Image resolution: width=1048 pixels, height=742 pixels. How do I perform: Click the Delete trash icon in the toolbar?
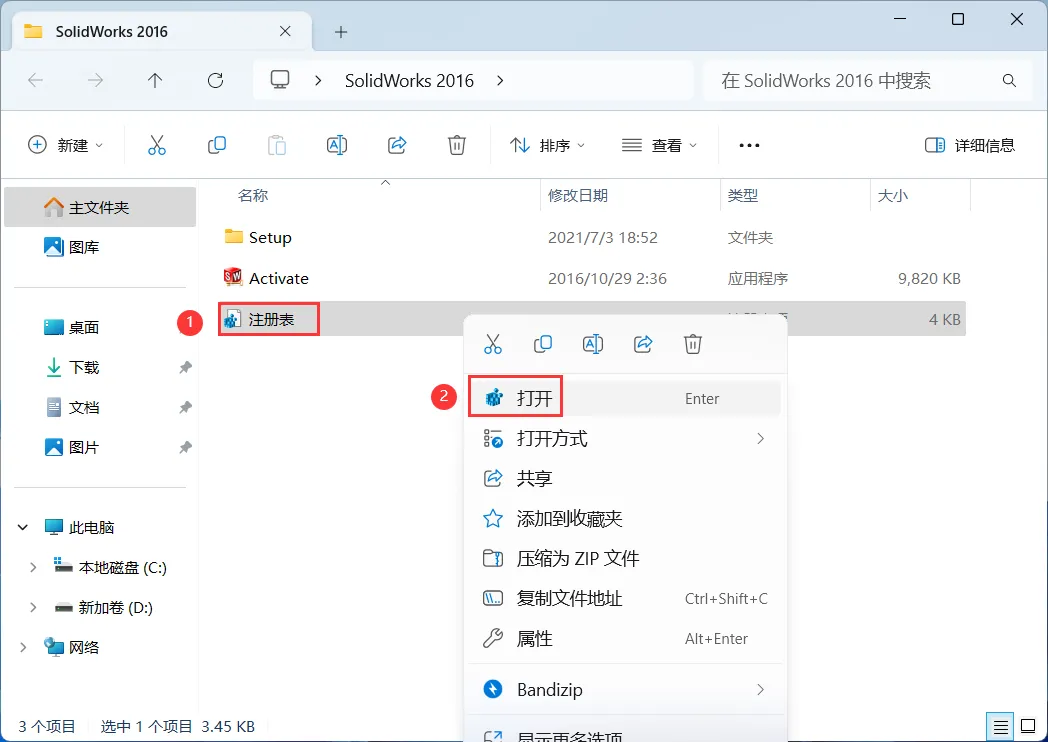(456, 145)
